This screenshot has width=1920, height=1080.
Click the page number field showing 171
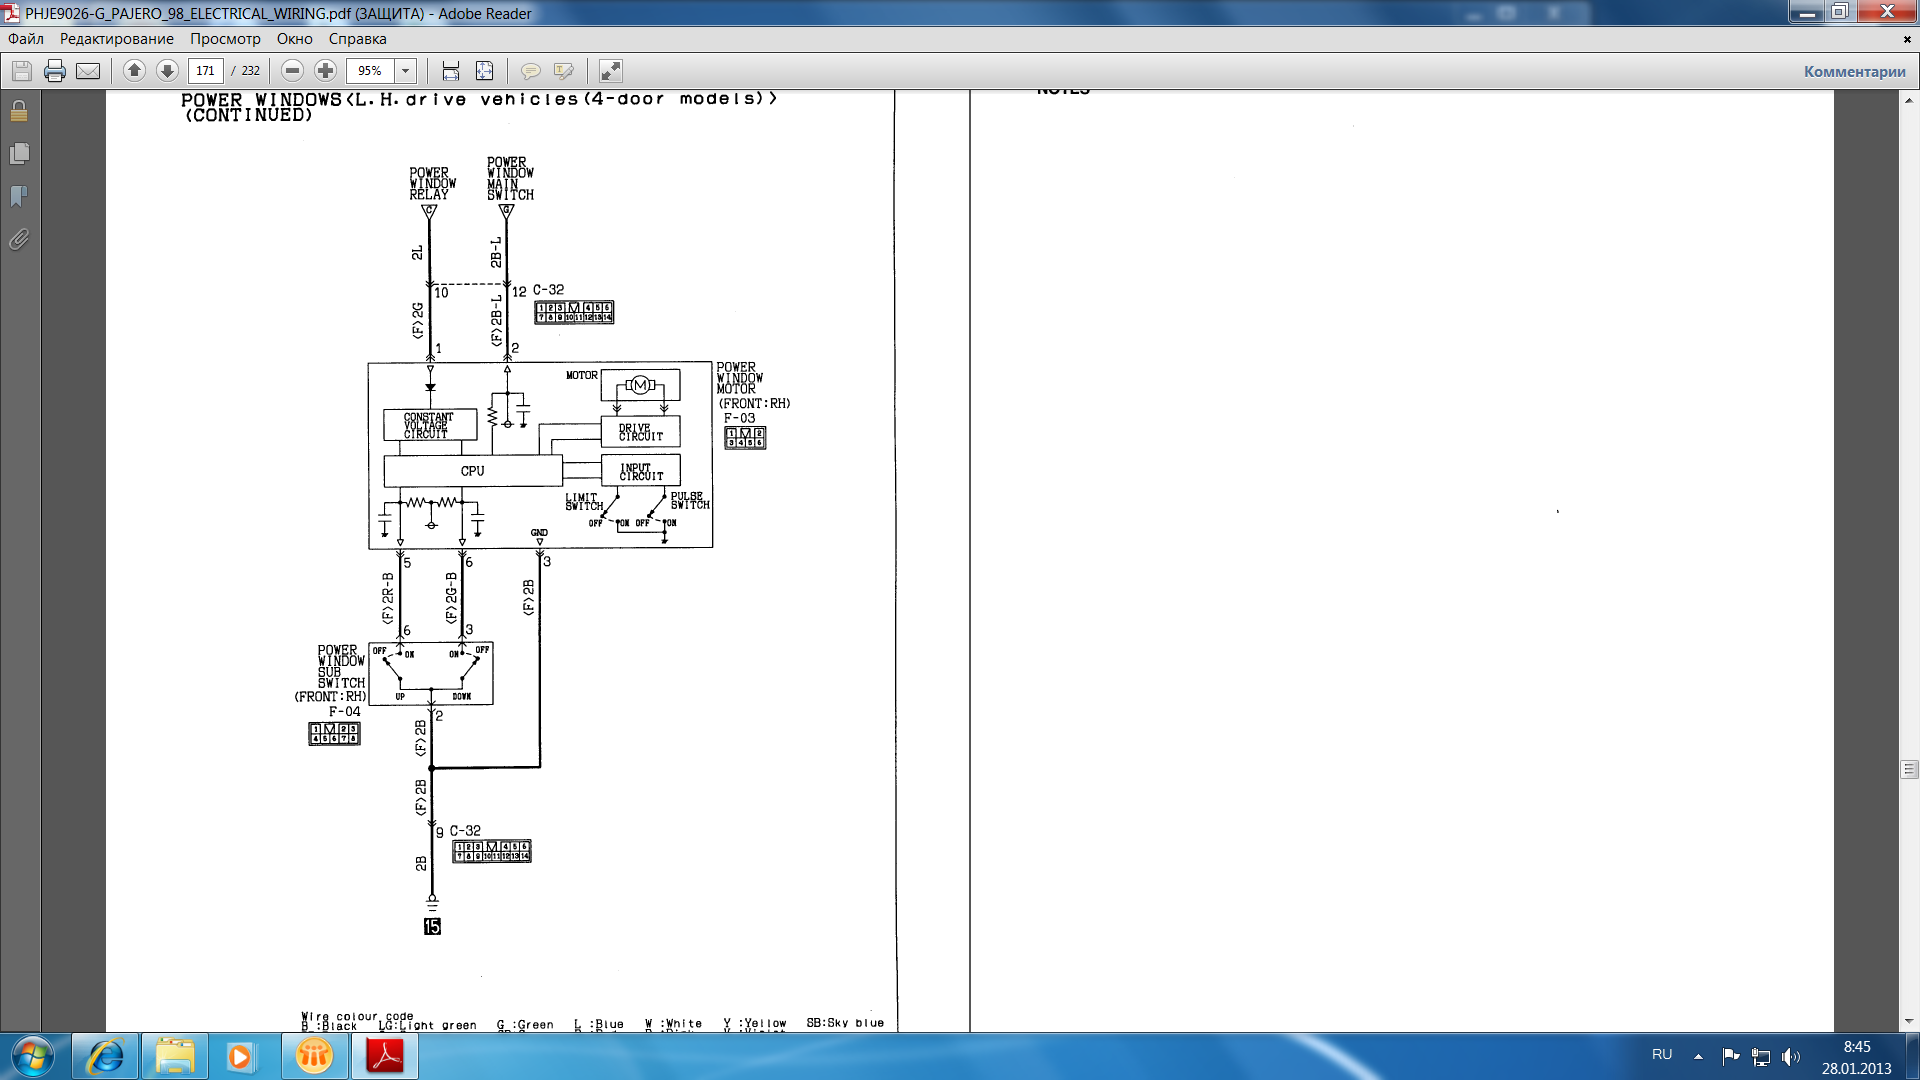[205, 71]
